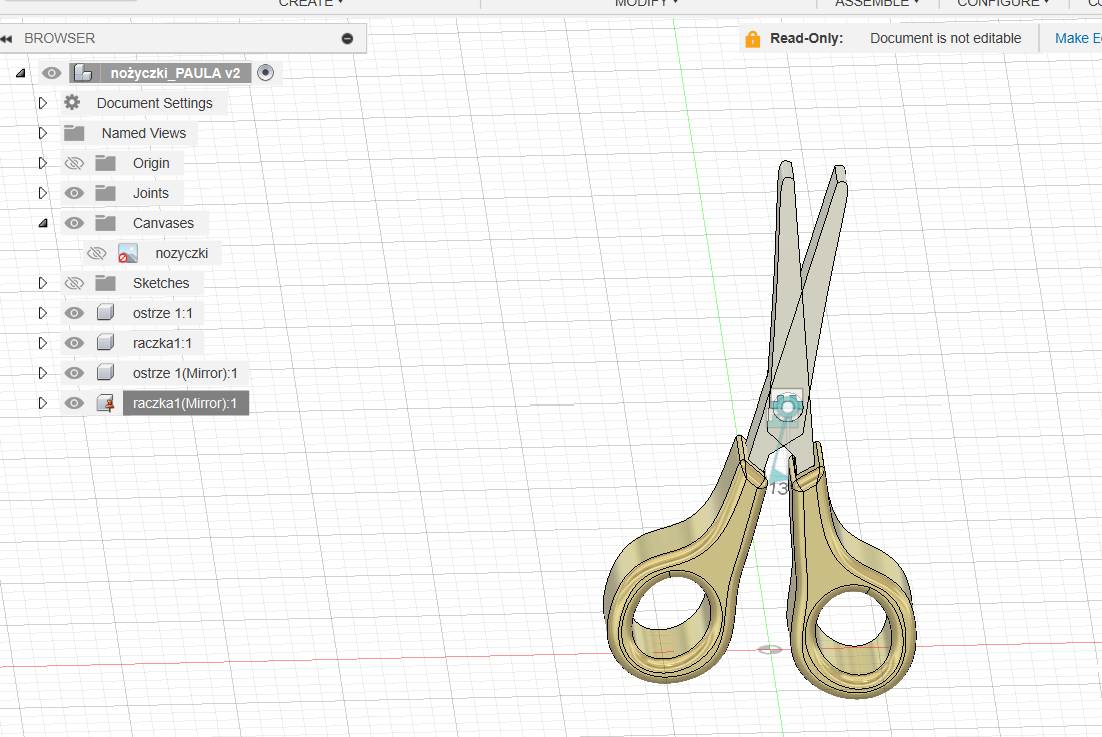This screenshot has height=737, width=1102.
Task: Click the Sketches folder icon
Action: 105,283
